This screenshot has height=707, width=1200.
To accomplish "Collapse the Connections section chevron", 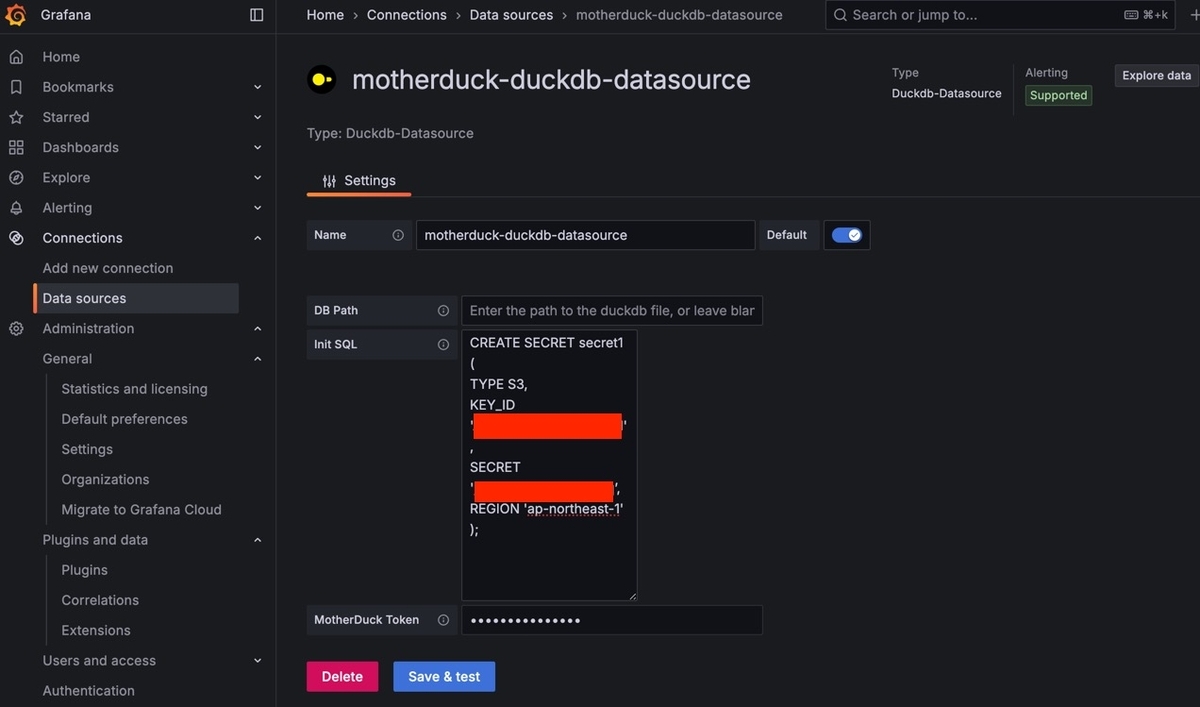I will (257, 238).
